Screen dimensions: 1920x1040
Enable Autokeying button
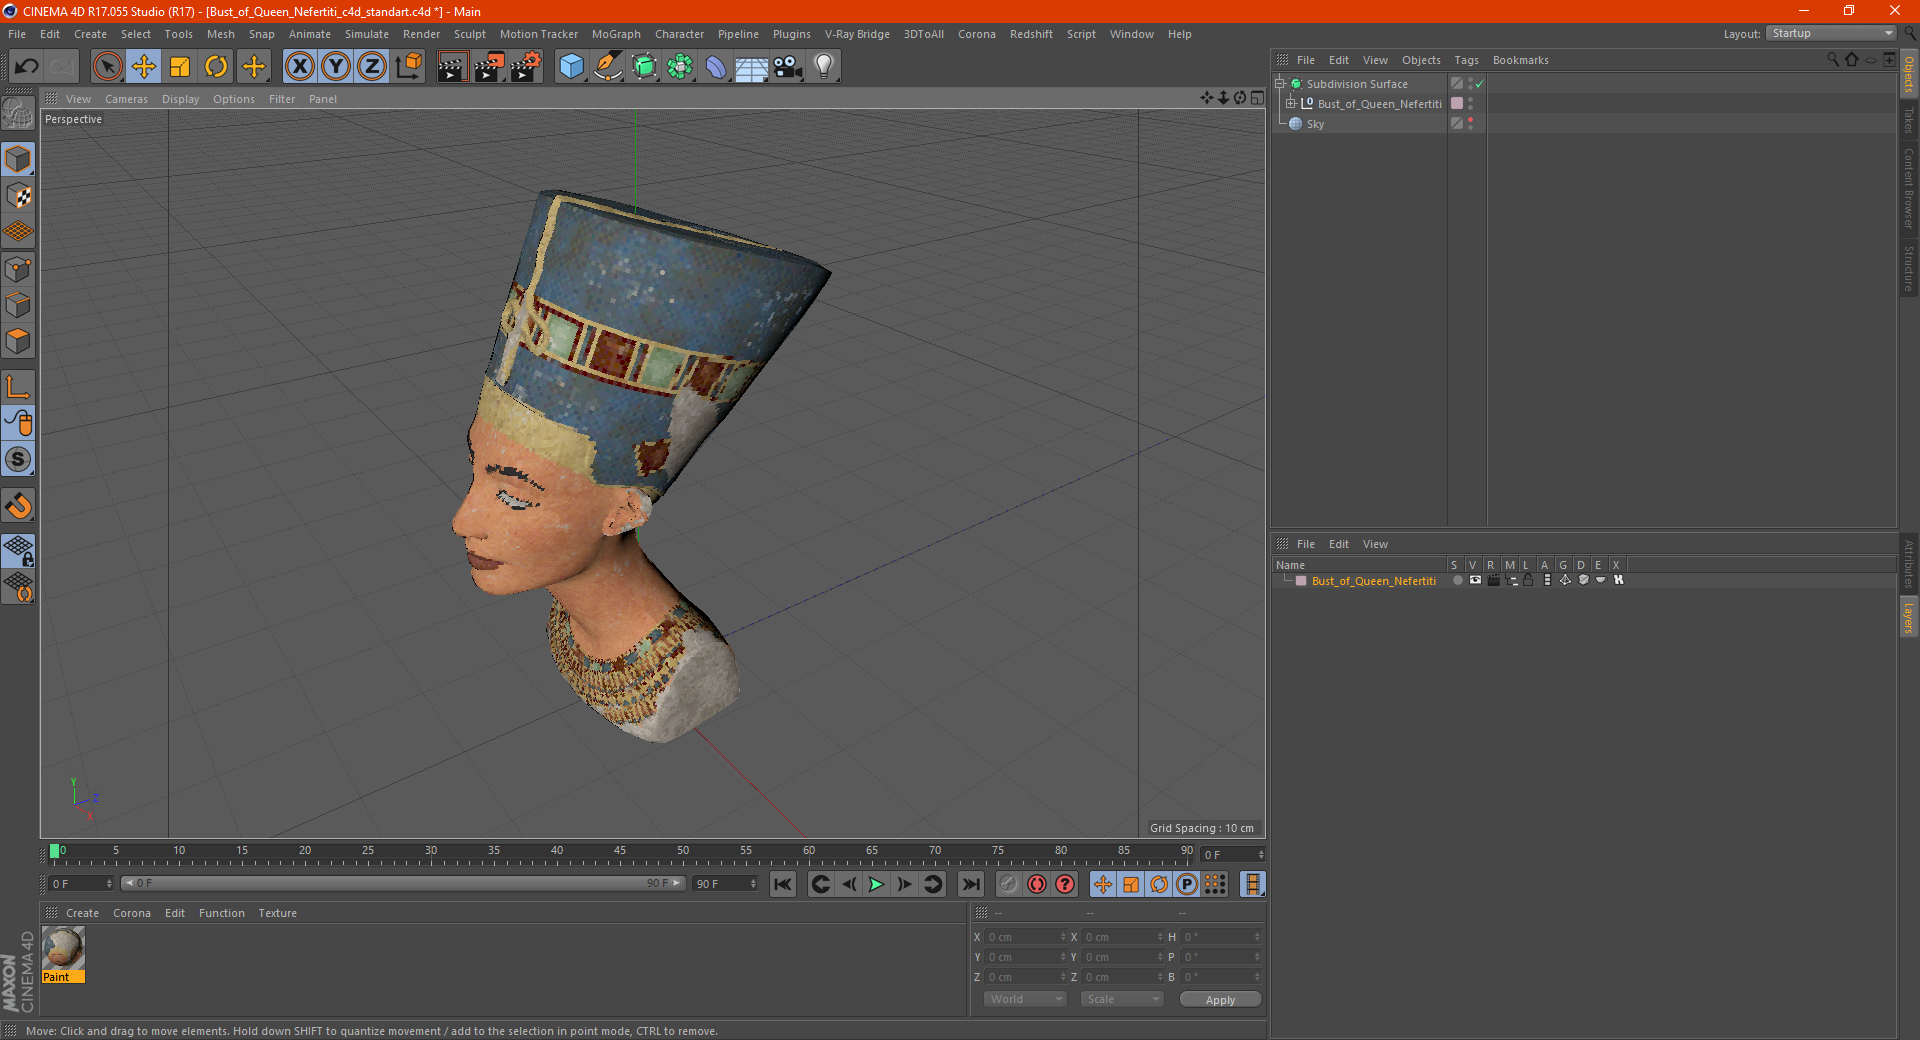[1037, 884]
